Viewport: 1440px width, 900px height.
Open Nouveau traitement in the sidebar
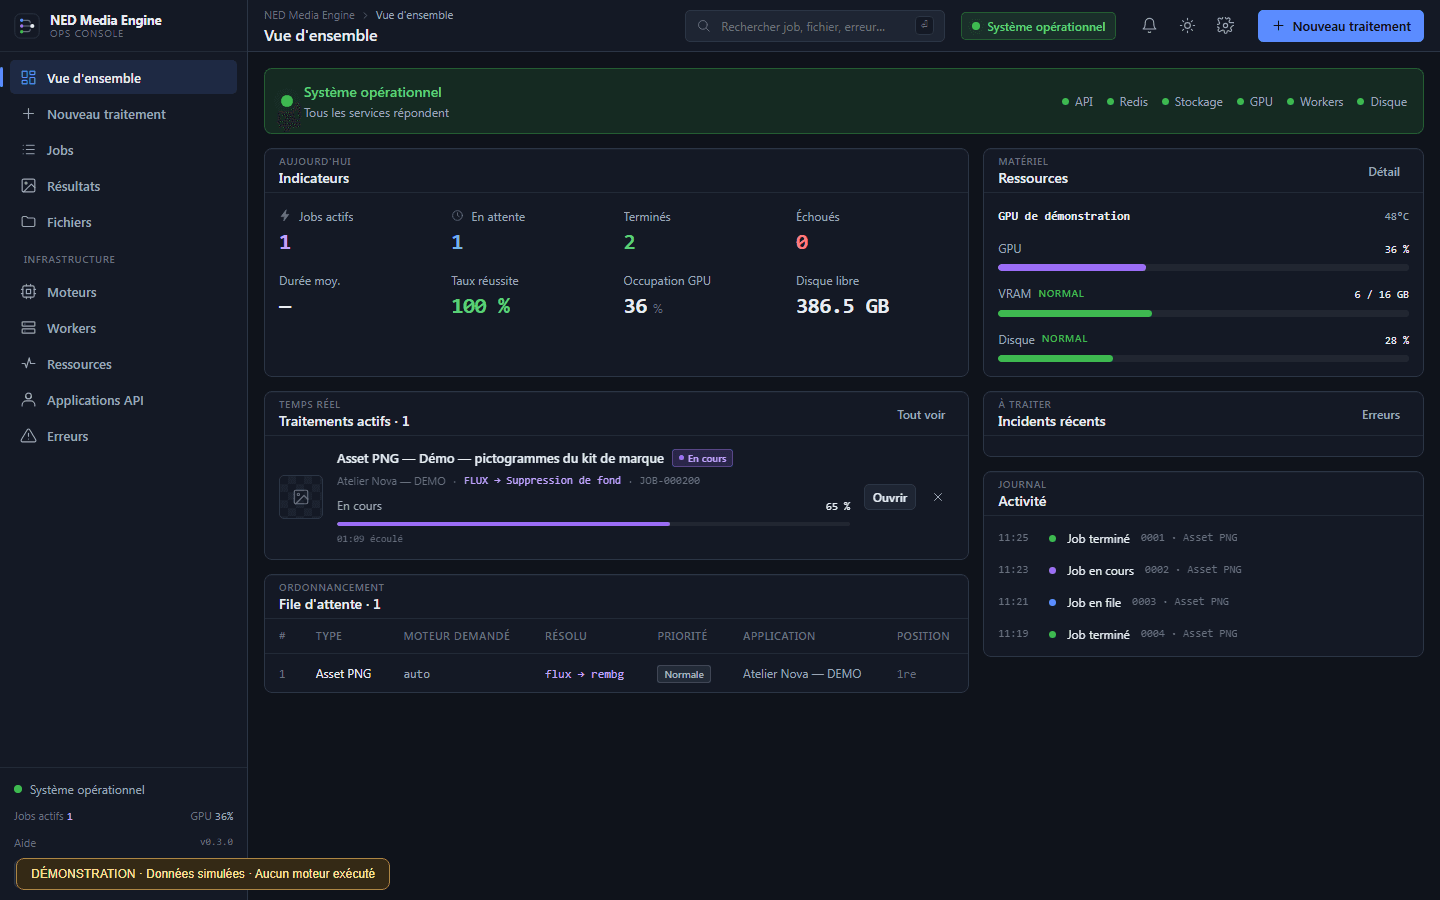point(123,114)
